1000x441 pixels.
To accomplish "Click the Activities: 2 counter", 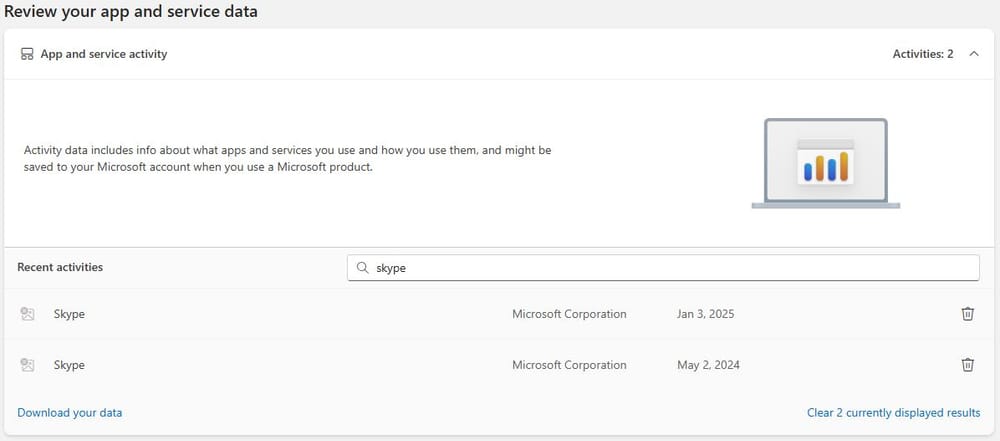I will pos(923,54).
